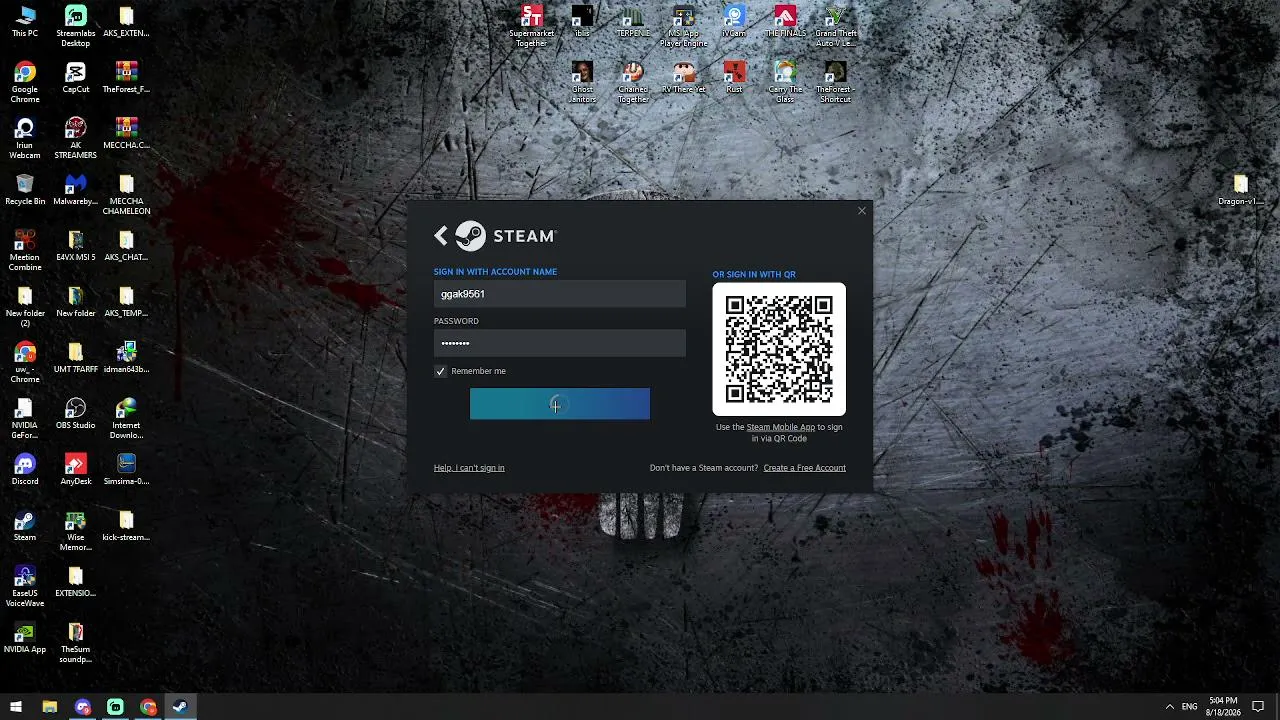Select the OBS Studio shortcut

click(76, 414)
